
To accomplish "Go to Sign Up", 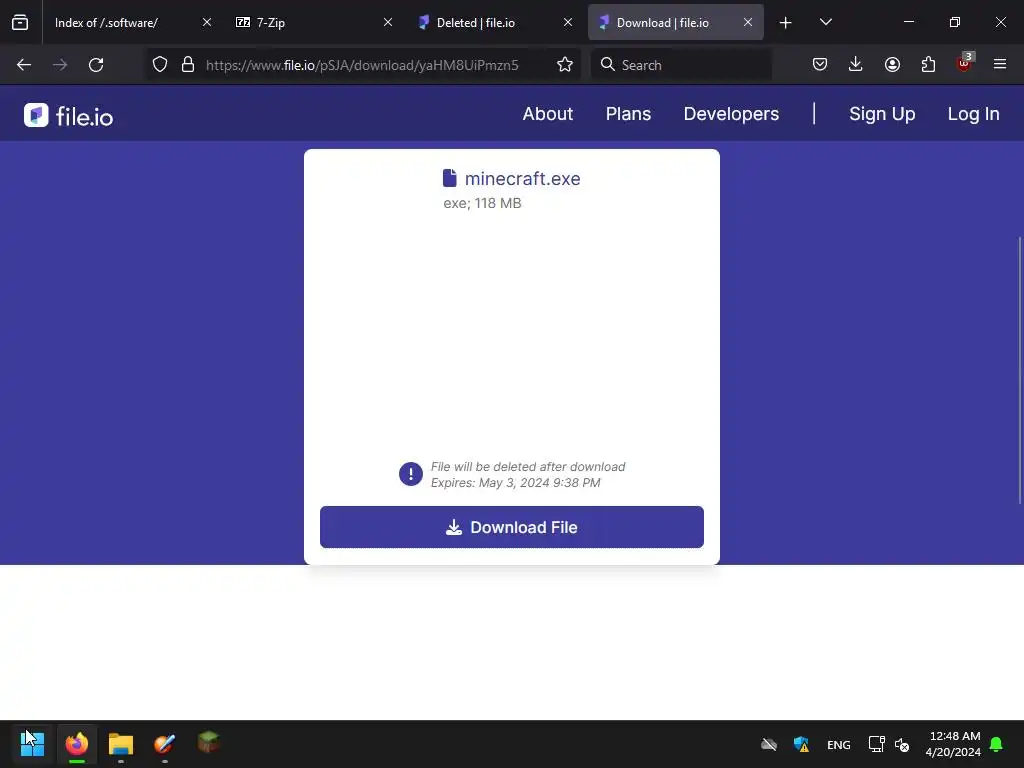I will click(882, 114).
